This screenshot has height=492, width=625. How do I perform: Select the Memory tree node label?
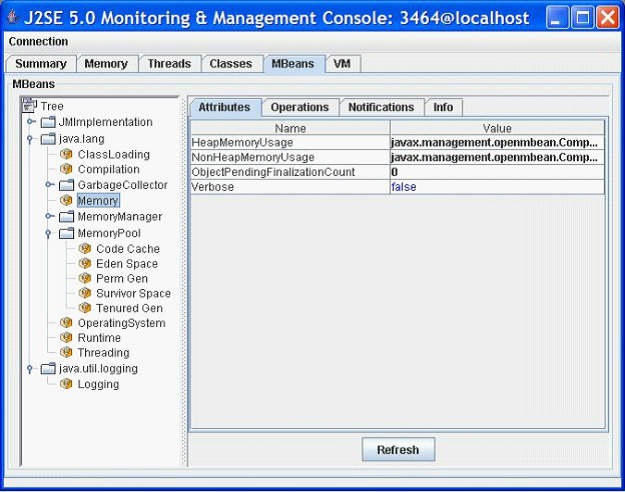[x=98, y=201]
